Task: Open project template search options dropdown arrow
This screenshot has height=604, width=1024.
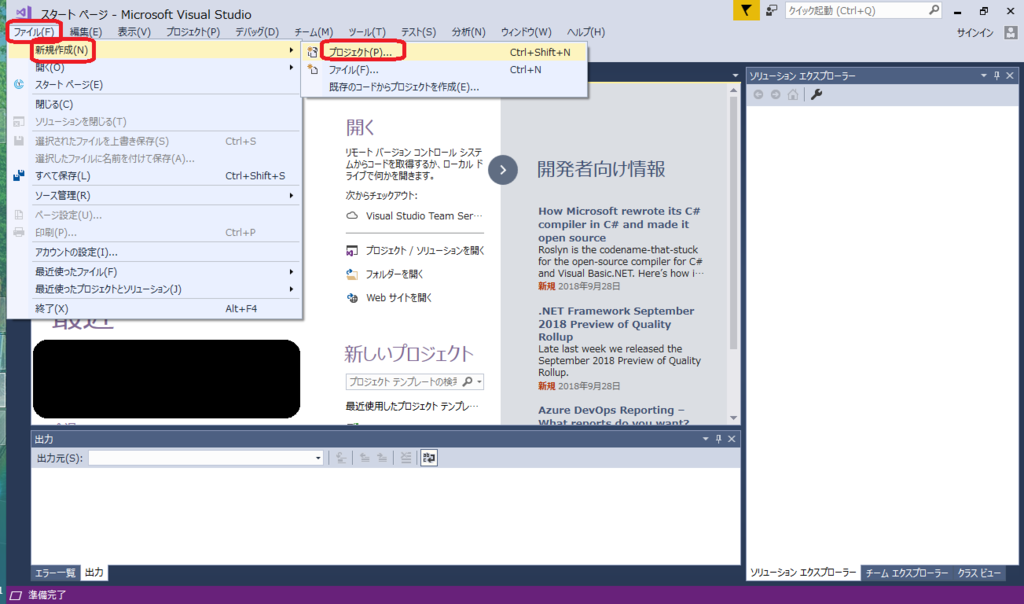Action: (479, 381)
